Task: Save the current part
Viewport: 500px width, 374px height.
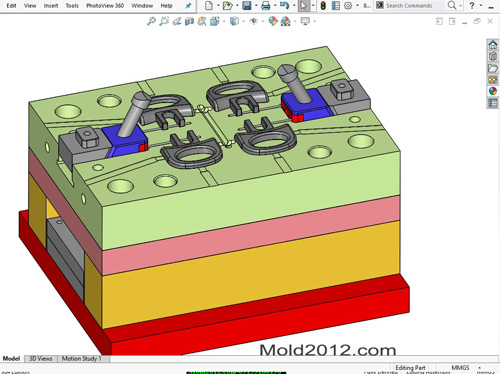Action: click(247, 6)
